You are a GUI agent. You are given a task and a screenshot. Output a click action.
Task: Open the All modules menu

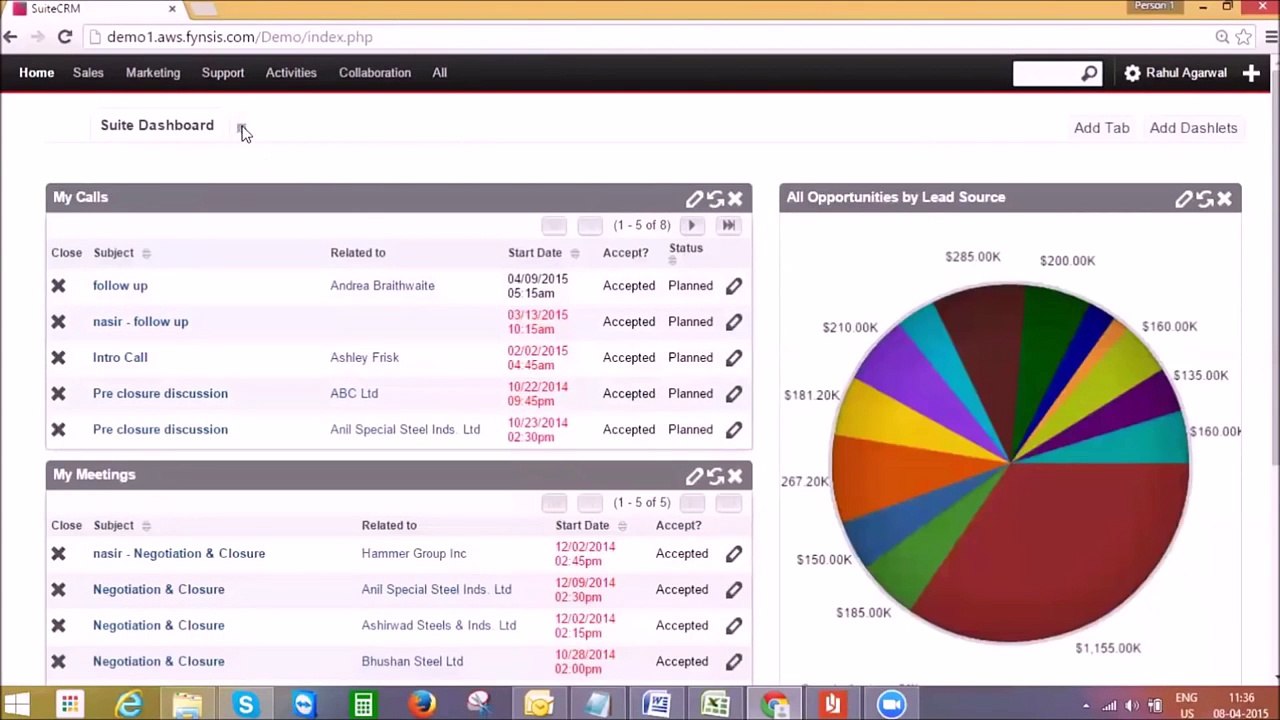coord(439,73)
